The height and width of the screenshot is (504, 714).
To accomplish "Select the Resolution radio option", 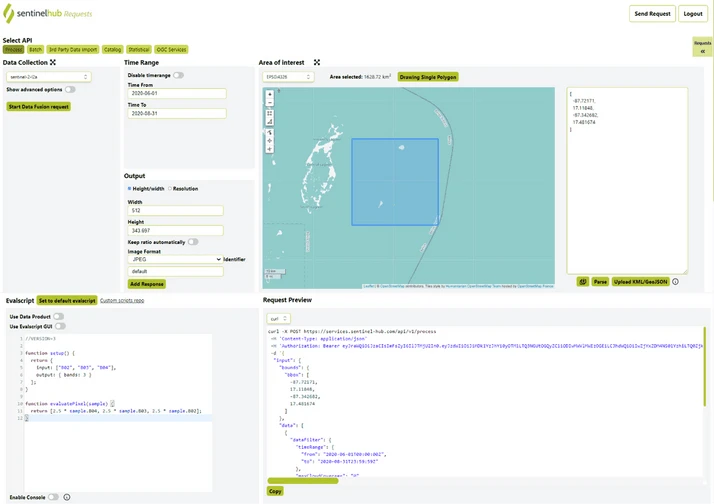I will tap(170, 188).
